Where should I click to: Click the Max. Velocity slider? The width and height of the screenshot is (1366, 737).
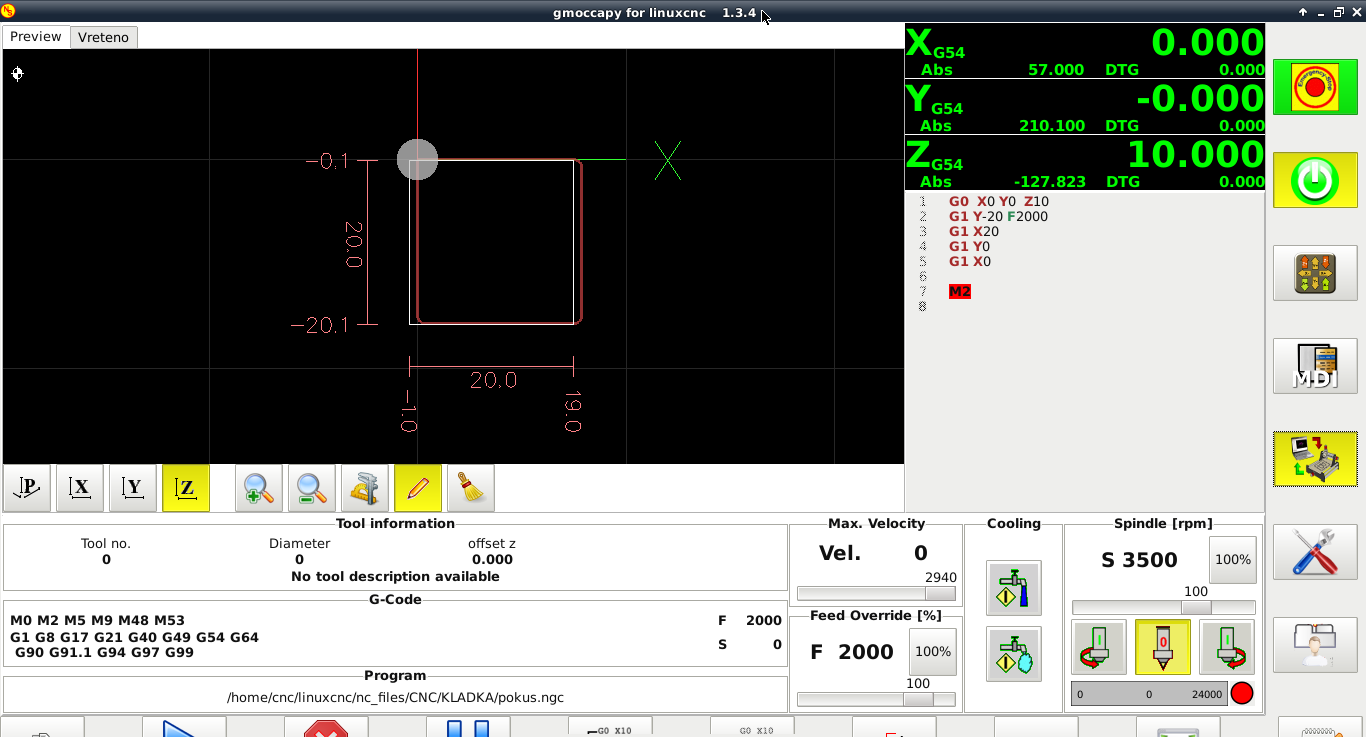click(x=875, y=593)
